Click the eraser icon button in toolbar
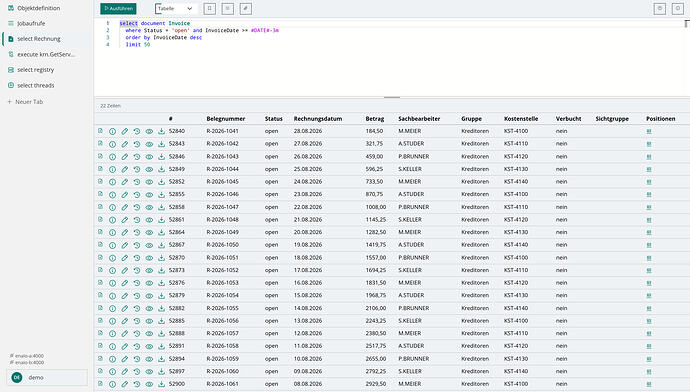The image size is (690, 392). (246, 8)
